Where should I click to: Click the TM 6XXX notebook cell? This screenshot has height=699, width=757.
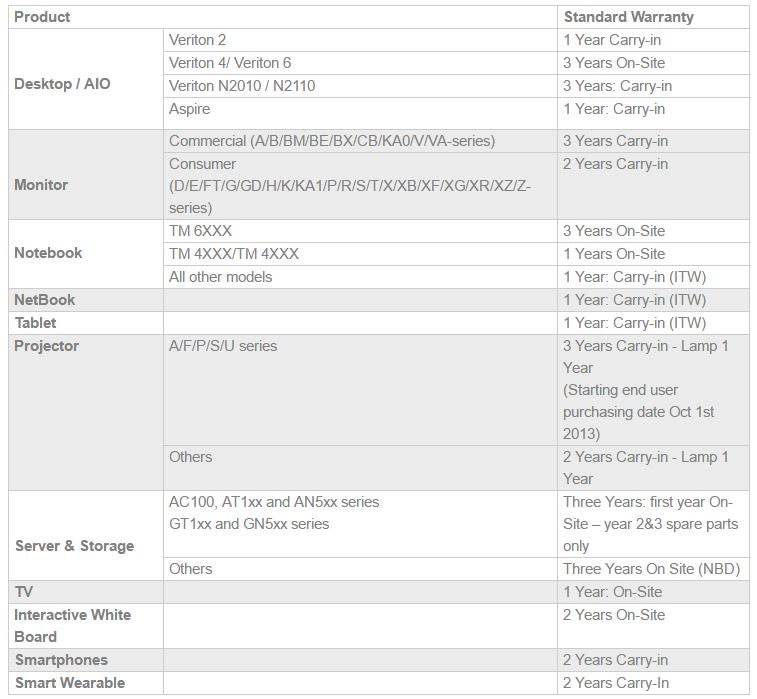click(201, 231)
